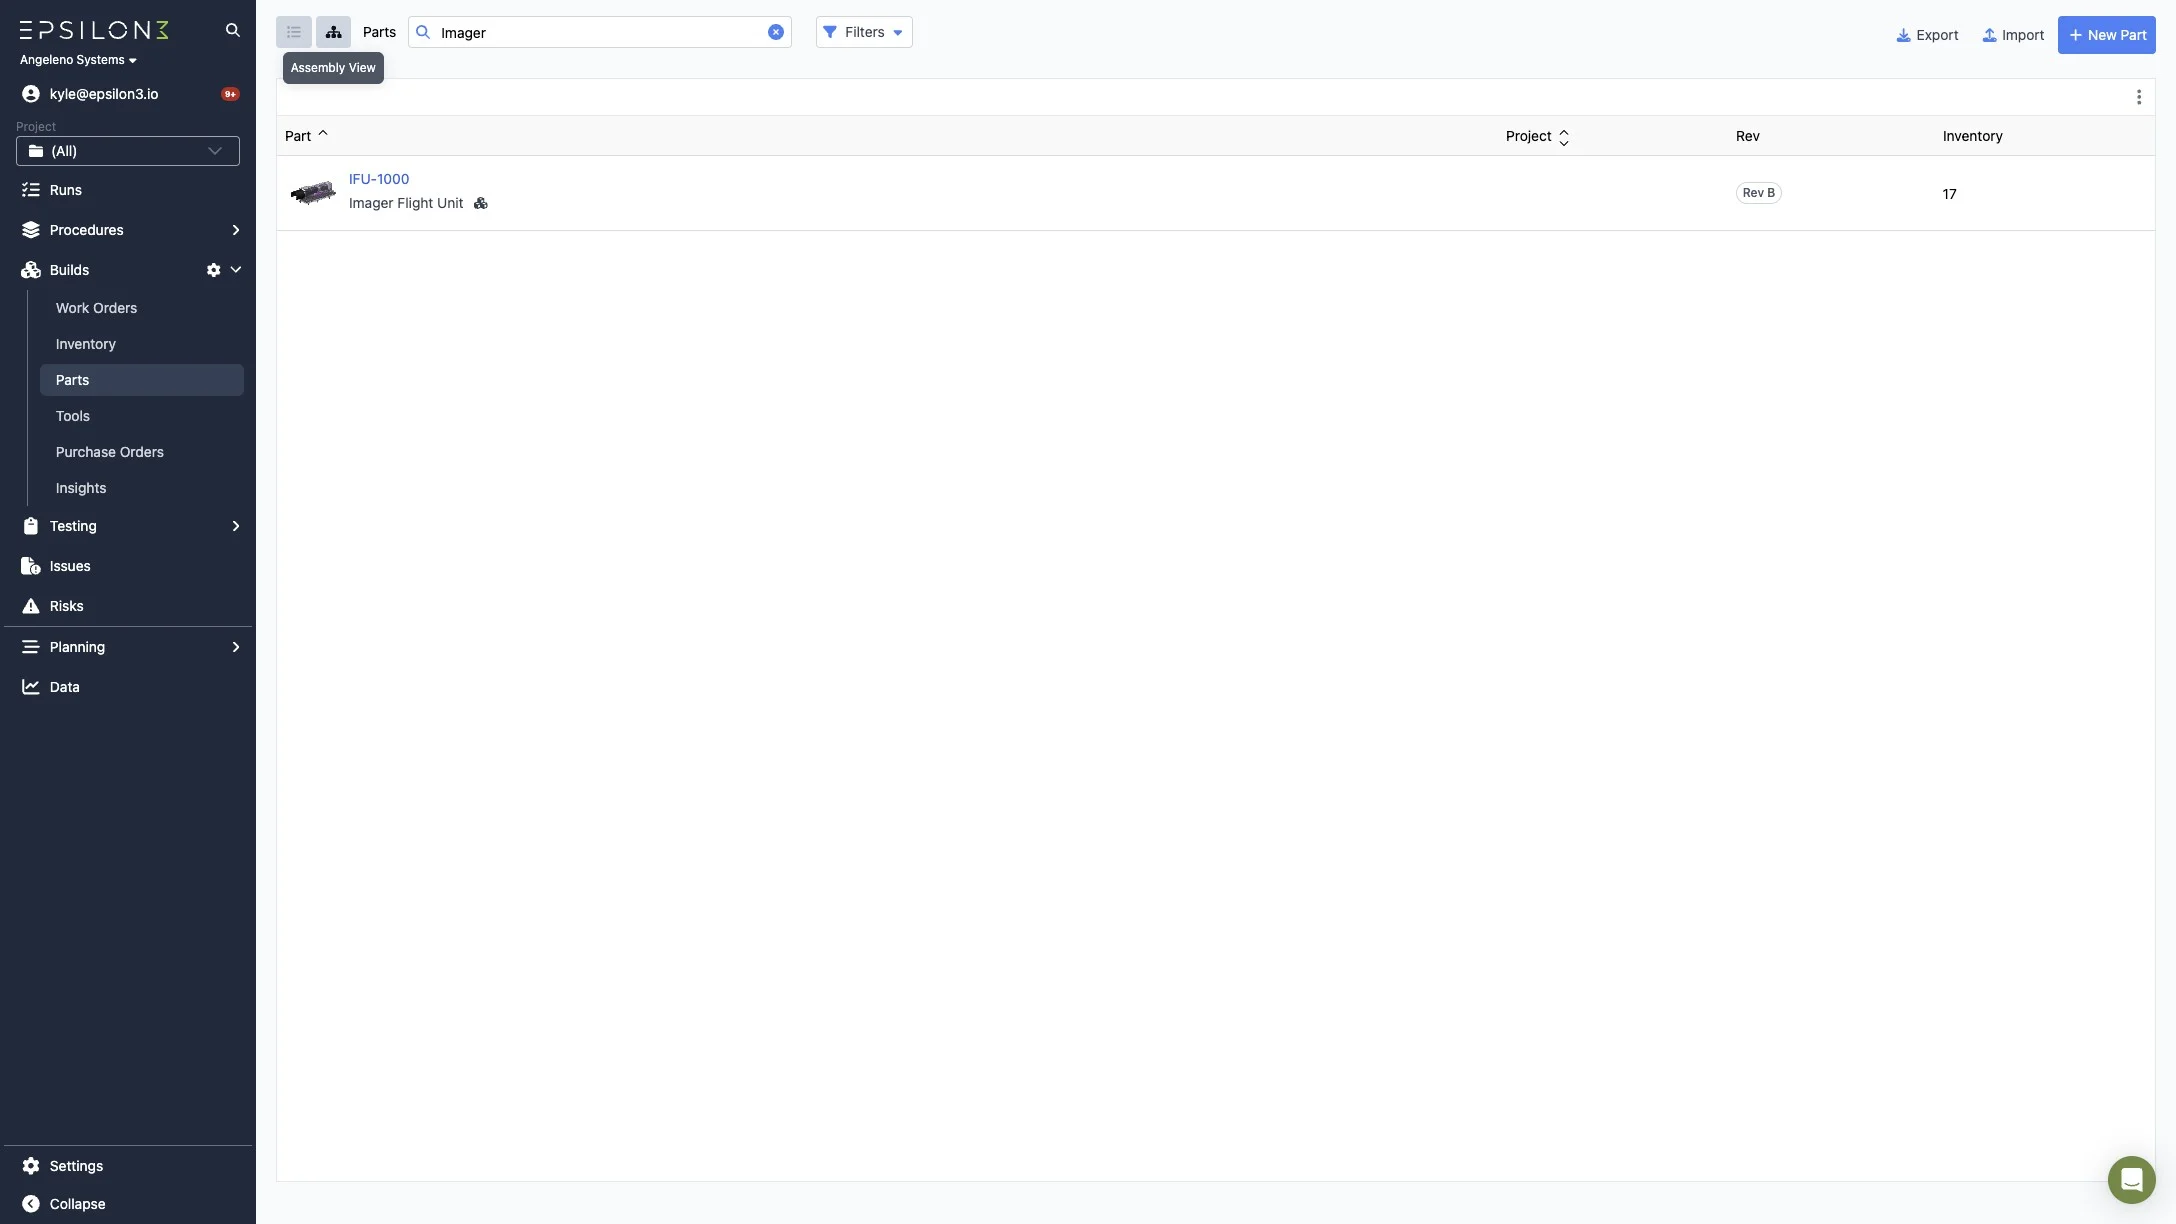
Task: Click in the Parts search field
Action: [x=600, y=32]
